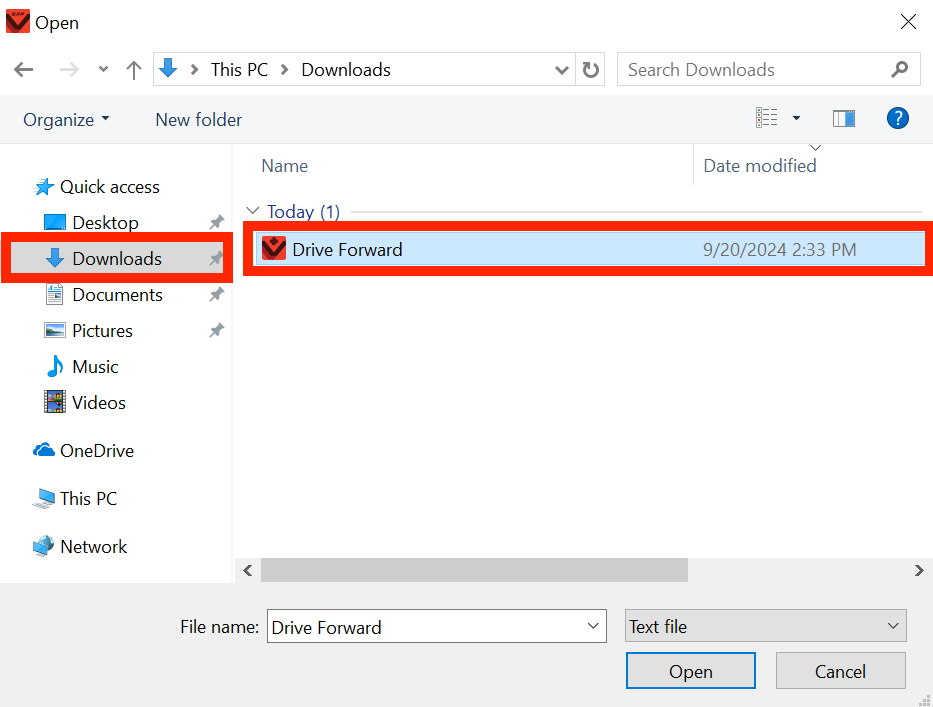
Task: Expand the file name history dropdown
Action: (591, 626)
